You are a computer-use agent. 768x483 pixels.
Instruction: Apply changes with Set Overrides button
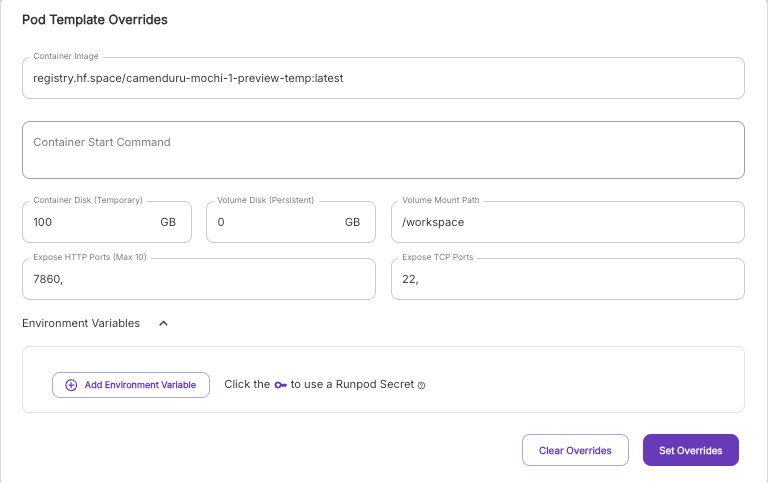(x=690, y=450)
